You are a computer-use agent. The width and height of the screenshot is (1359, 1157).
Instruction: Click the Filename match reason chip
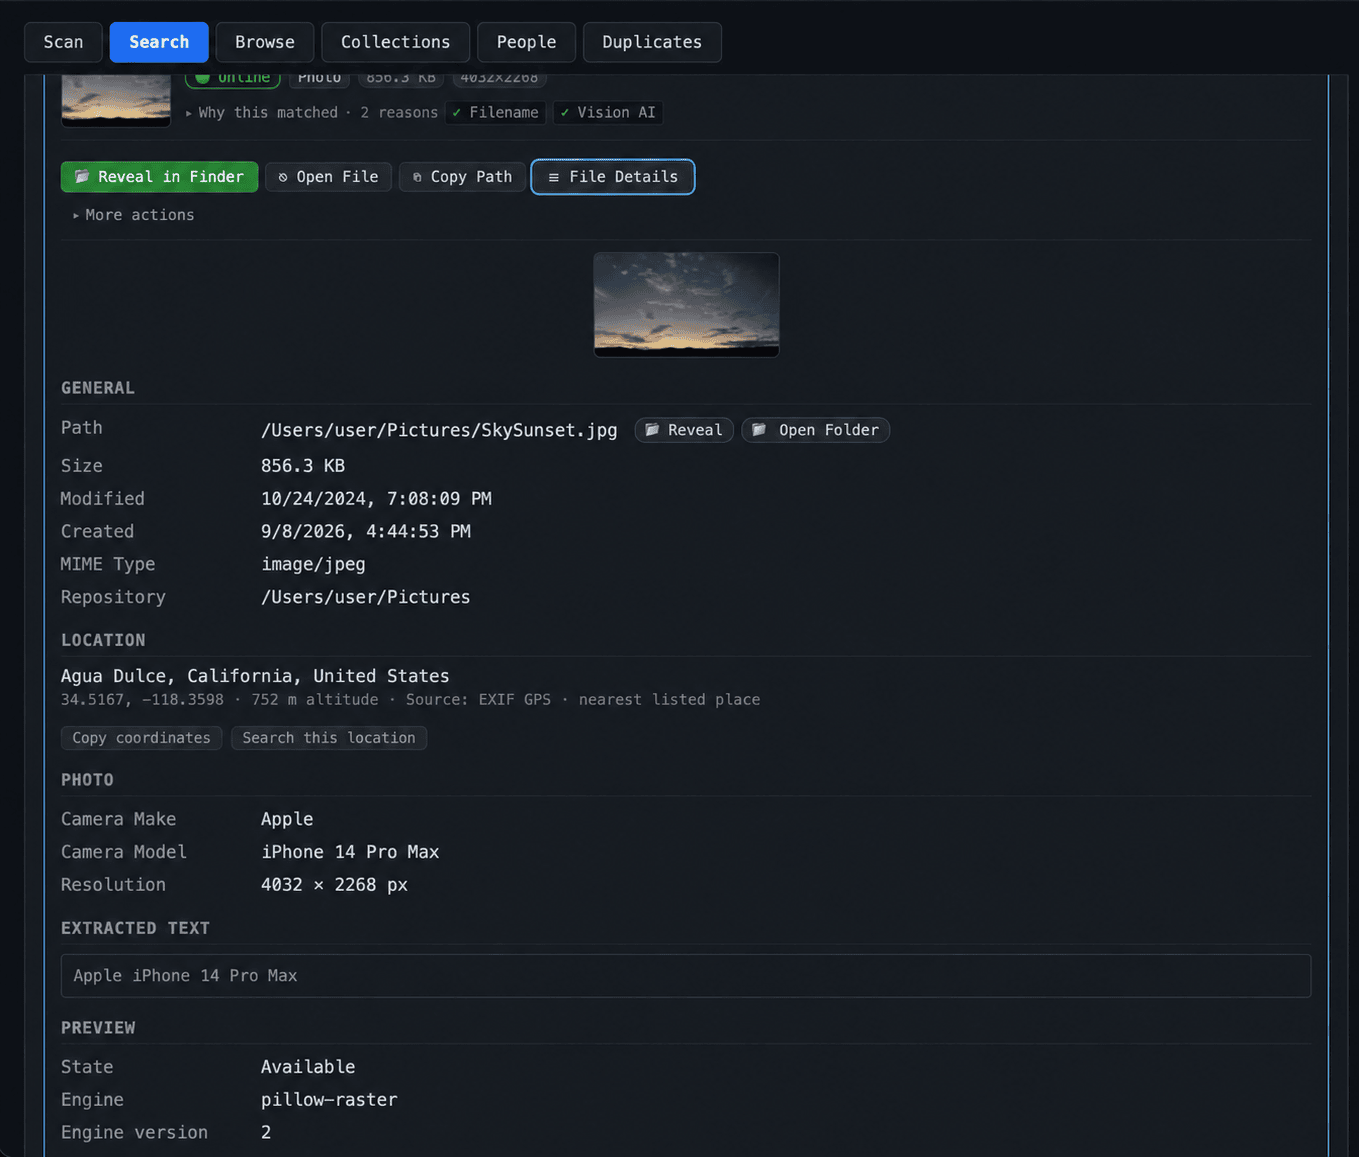point(495,113)
